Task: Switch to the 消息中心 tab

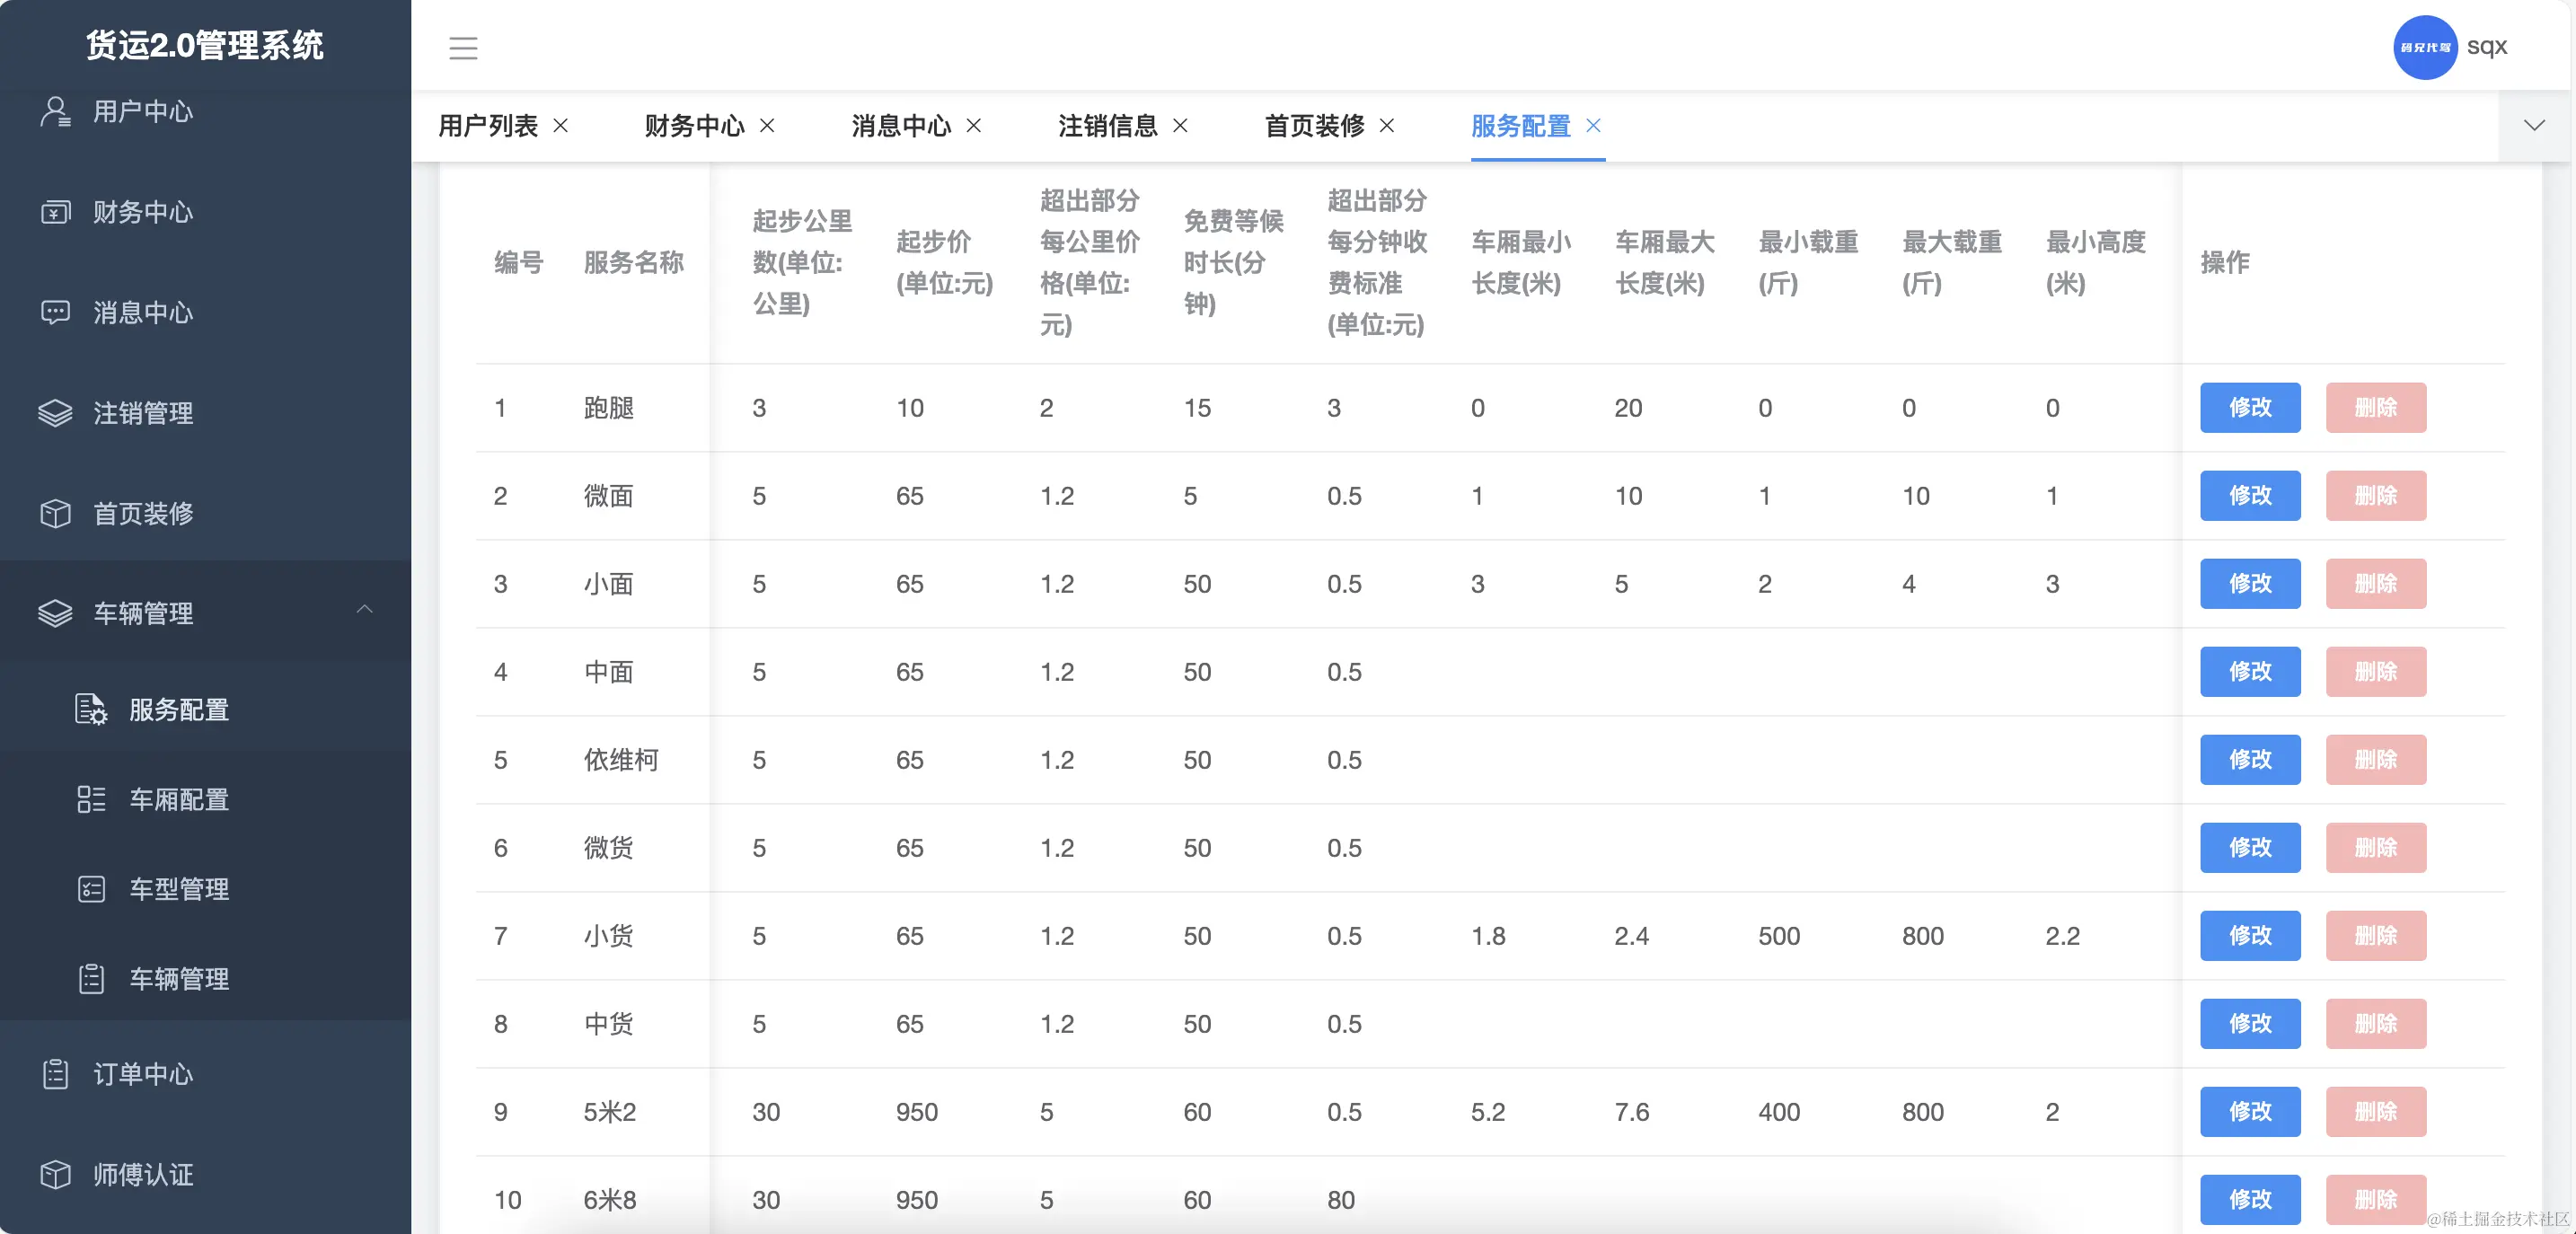Action: click(x=902, y=126)
